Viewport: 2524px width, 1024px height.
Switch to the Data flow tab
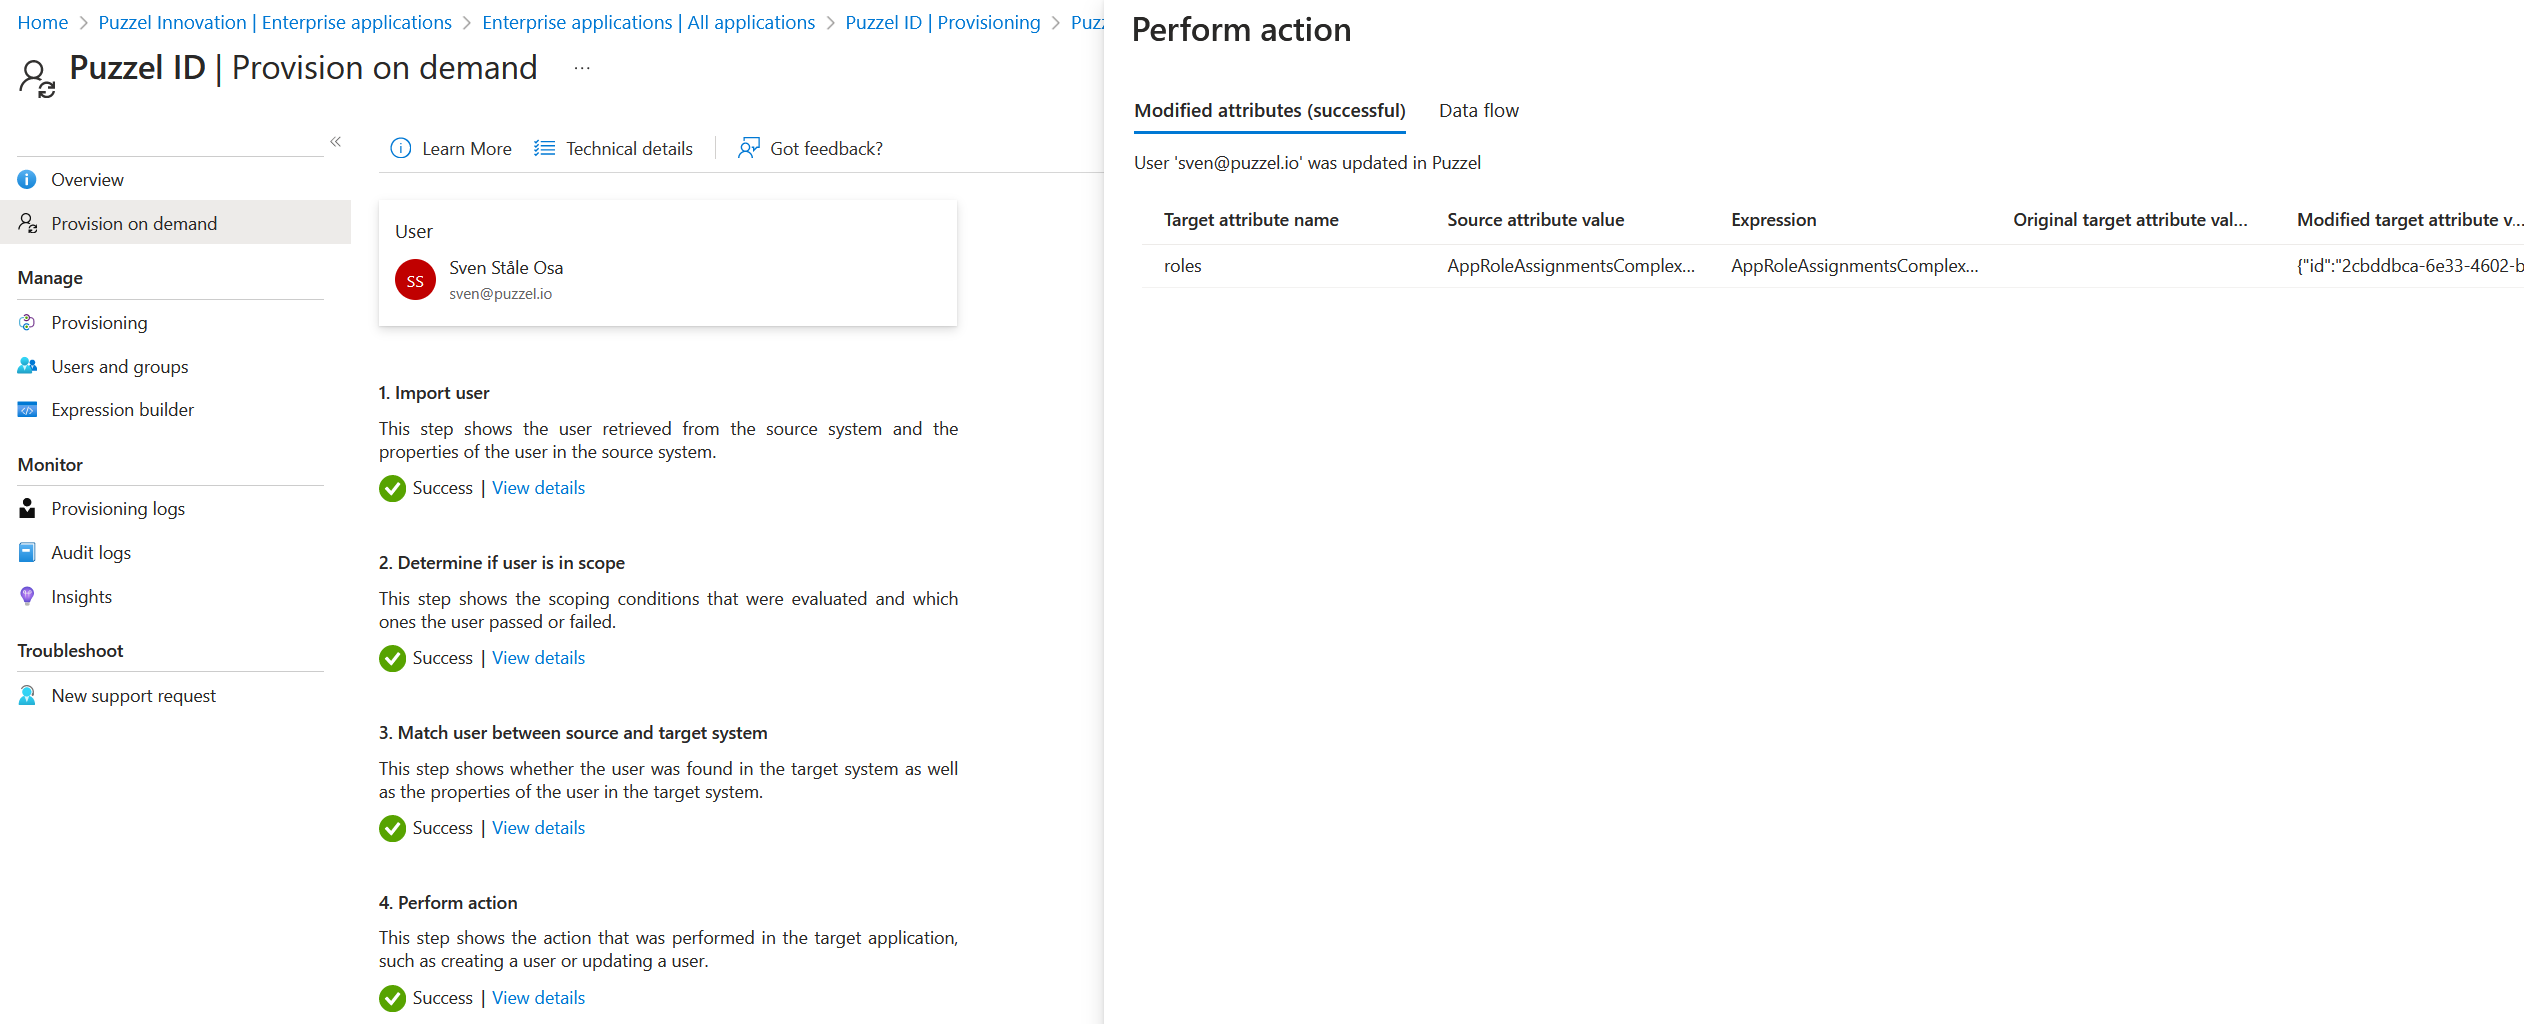tap(1478, 111)
